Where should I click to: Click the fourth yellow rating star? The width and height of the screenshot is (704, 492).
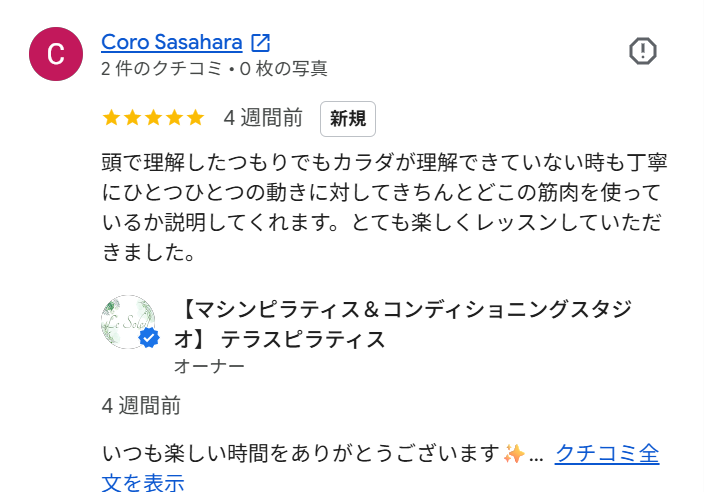[174, 118]
